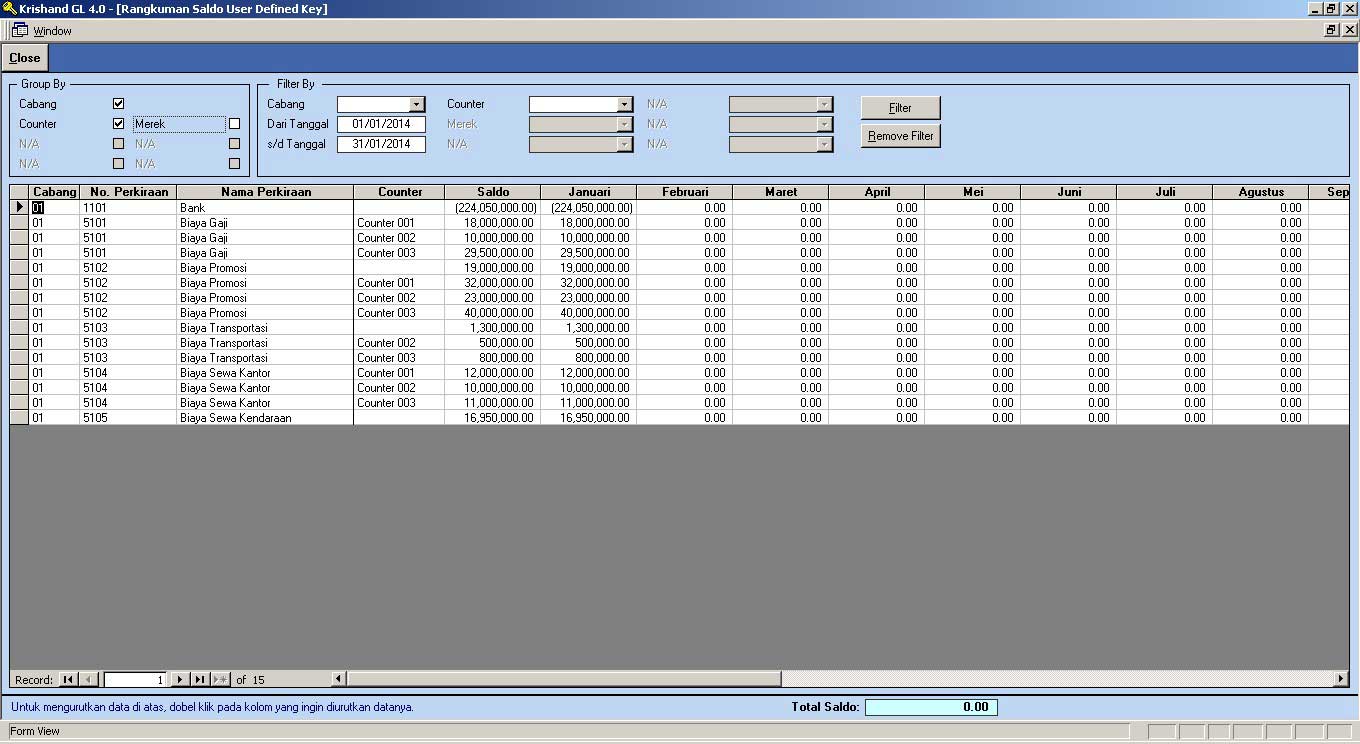Click the April column header
The width and height of the screenshot is (1360, 744).
(x=877, y=192)
